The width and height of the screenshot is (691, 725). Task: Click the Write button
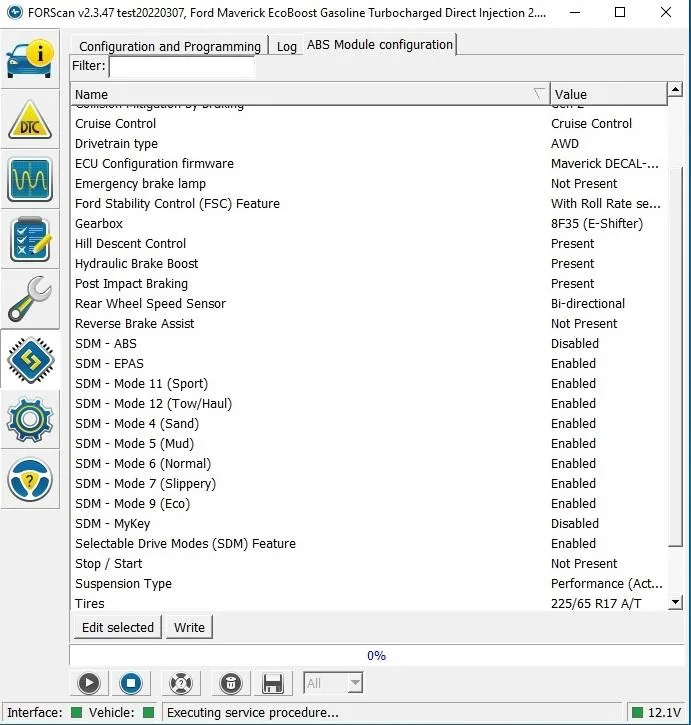coord(189,627)
